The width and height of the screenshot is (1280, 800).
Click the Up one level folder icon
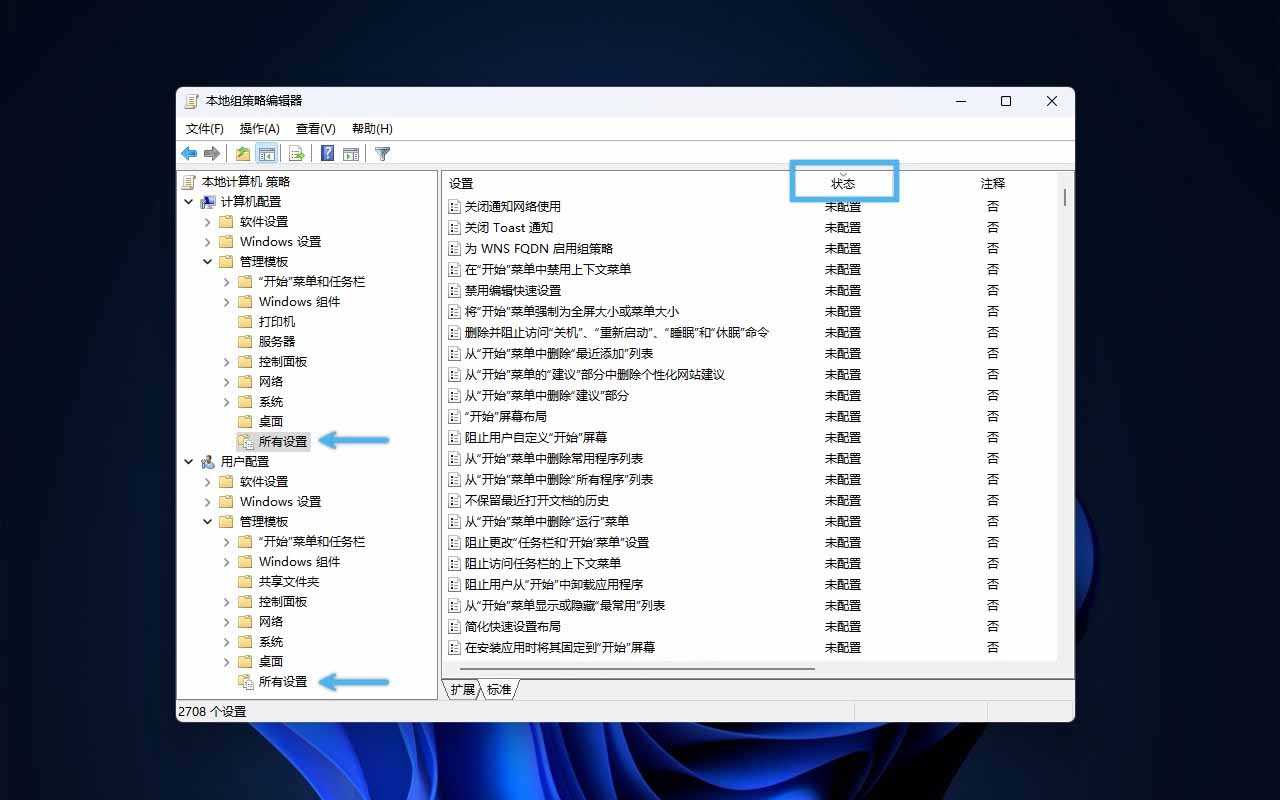coord(242,154)
